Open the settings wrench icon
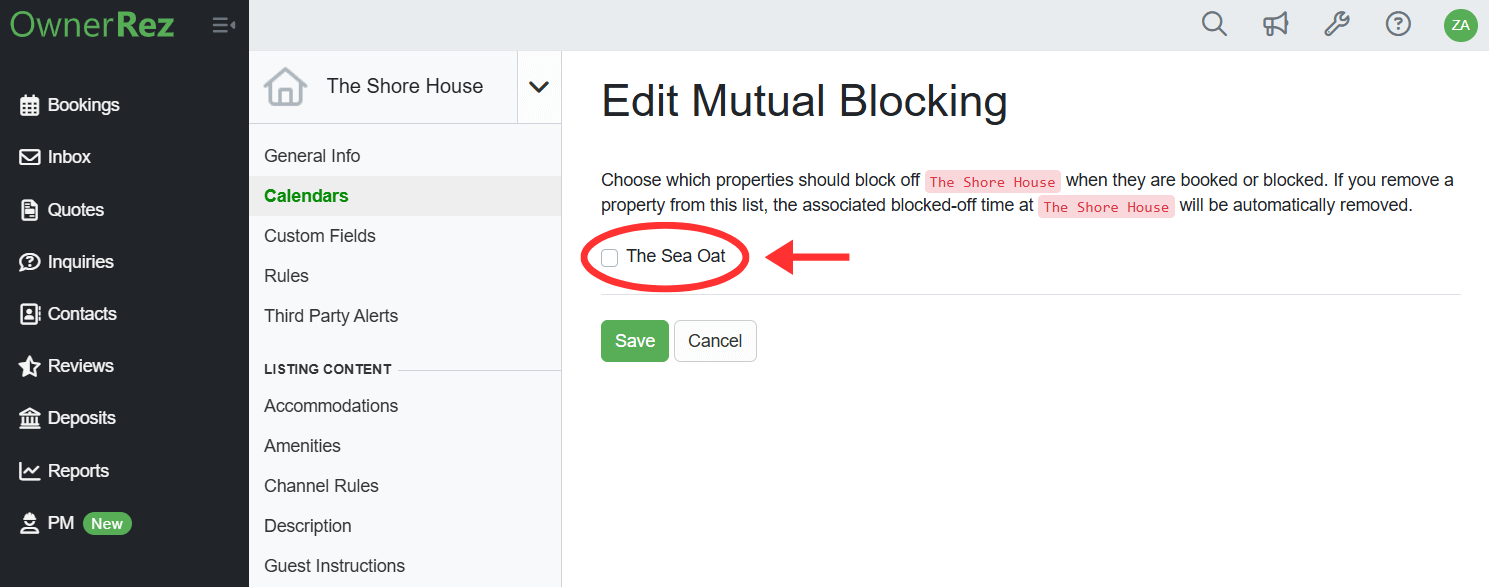Screen dimensions: 1489x587 1337,24
